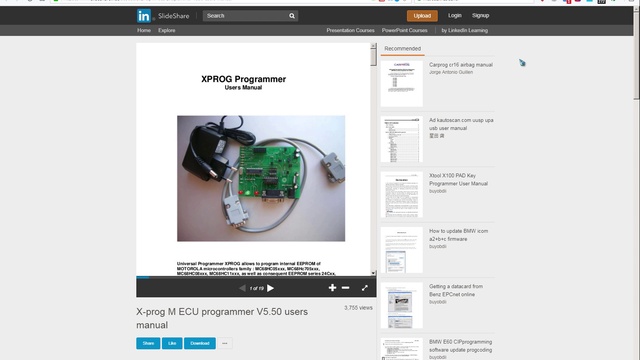This screenshot has width=640, height=360.
Task: Open Getting a datacard from Benz thumbnail
Action: click(402, 306)
